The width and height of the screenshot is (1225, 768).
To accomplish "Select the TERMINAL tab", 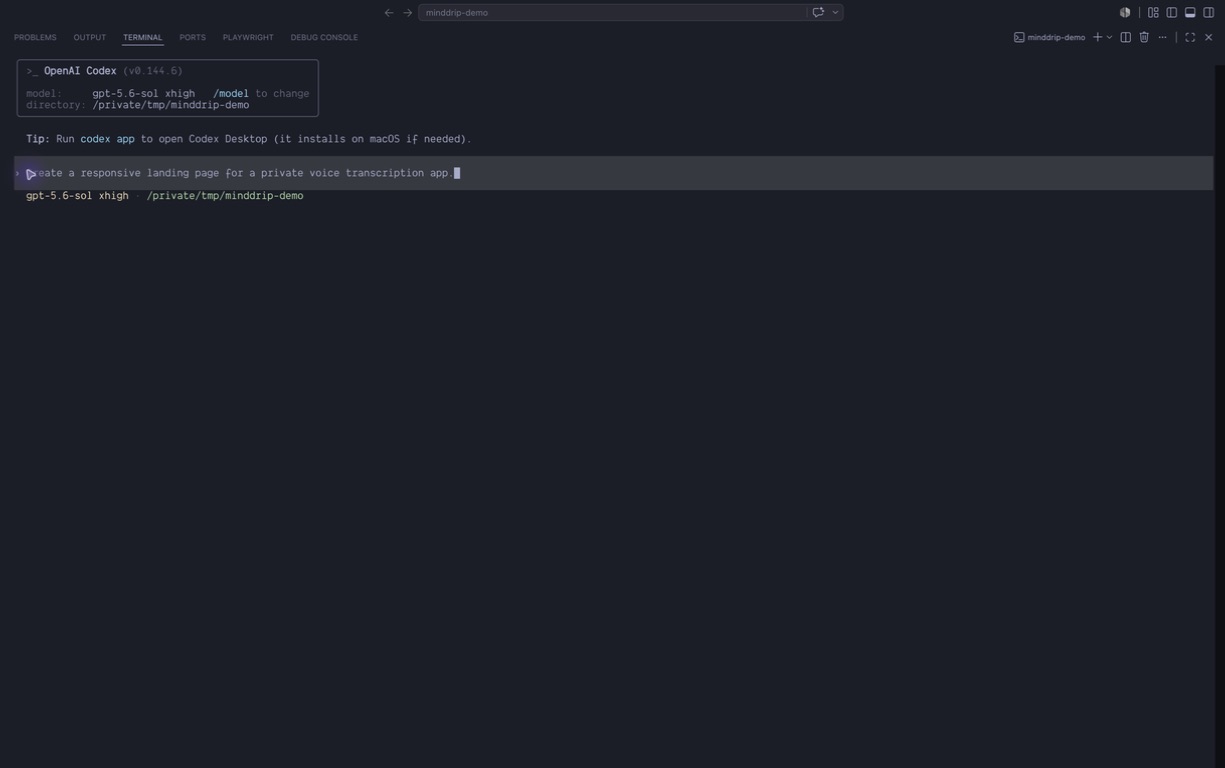I will click(143, 37).
